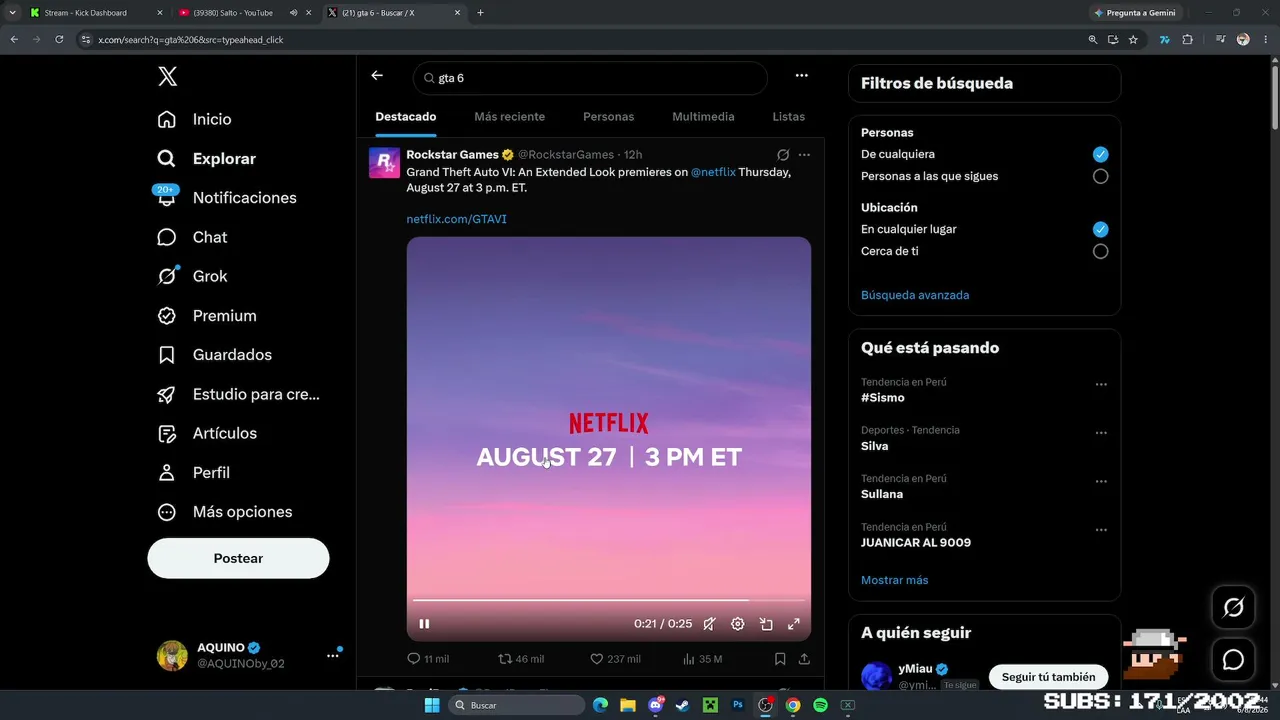Viewport: 1280px width, 720px height.
Task: Click the Estudio para creadores rocket icon
Action: [x=167, y=394]
